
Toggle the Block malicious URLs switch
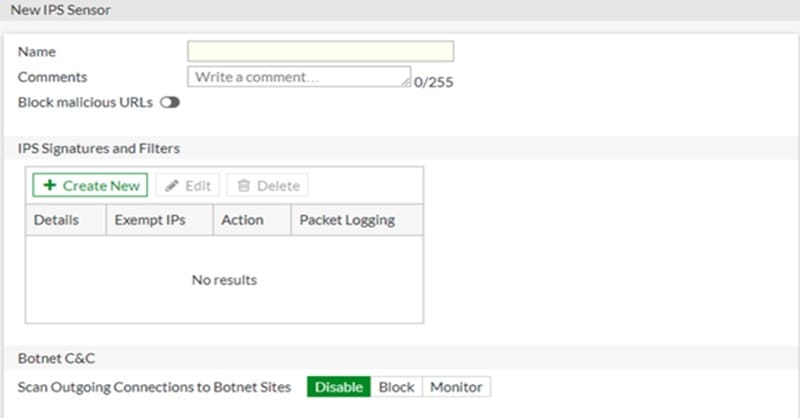[170, 103]
